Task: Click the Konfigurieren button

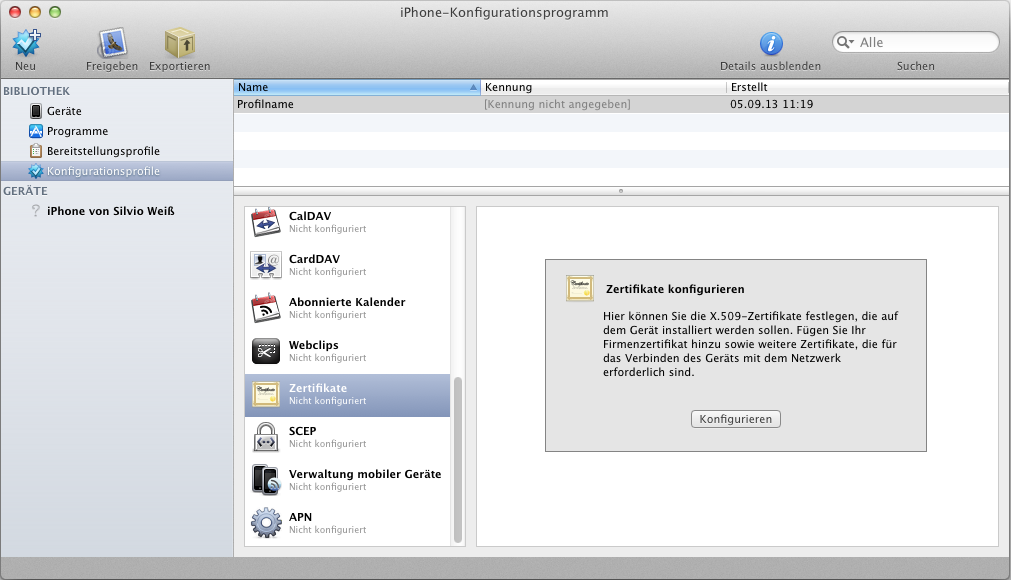Action: pyautogui.click(x=736, y=419)
